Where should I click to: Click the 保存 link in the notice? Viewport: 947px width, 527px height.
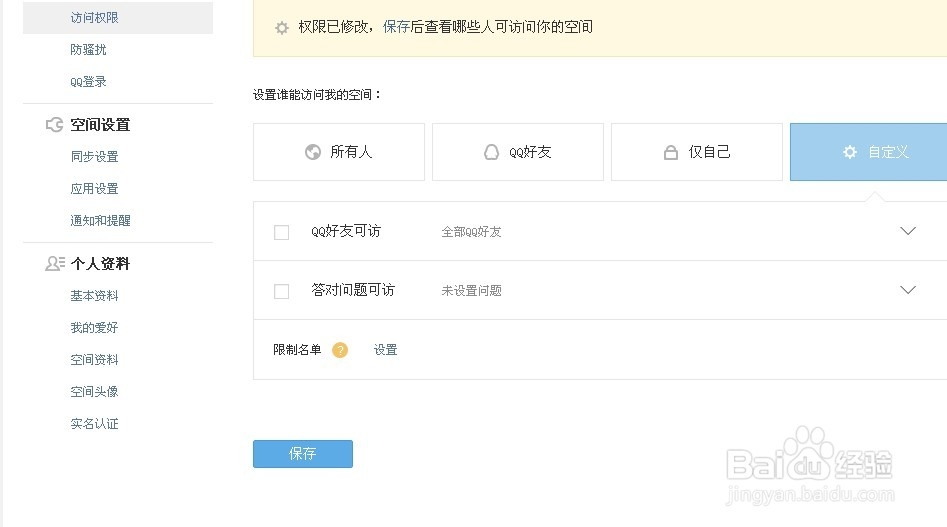(396, 27)
